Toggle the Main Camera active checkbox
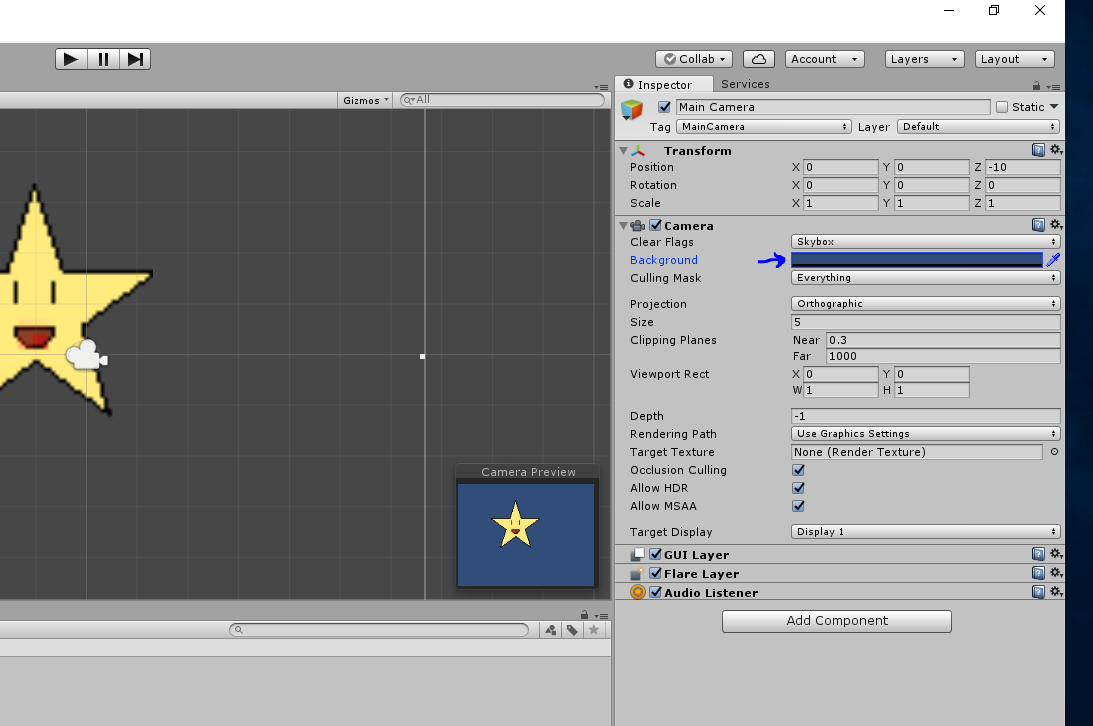Viewport: 1093px width, 726px height. click(x=664, y=107)
